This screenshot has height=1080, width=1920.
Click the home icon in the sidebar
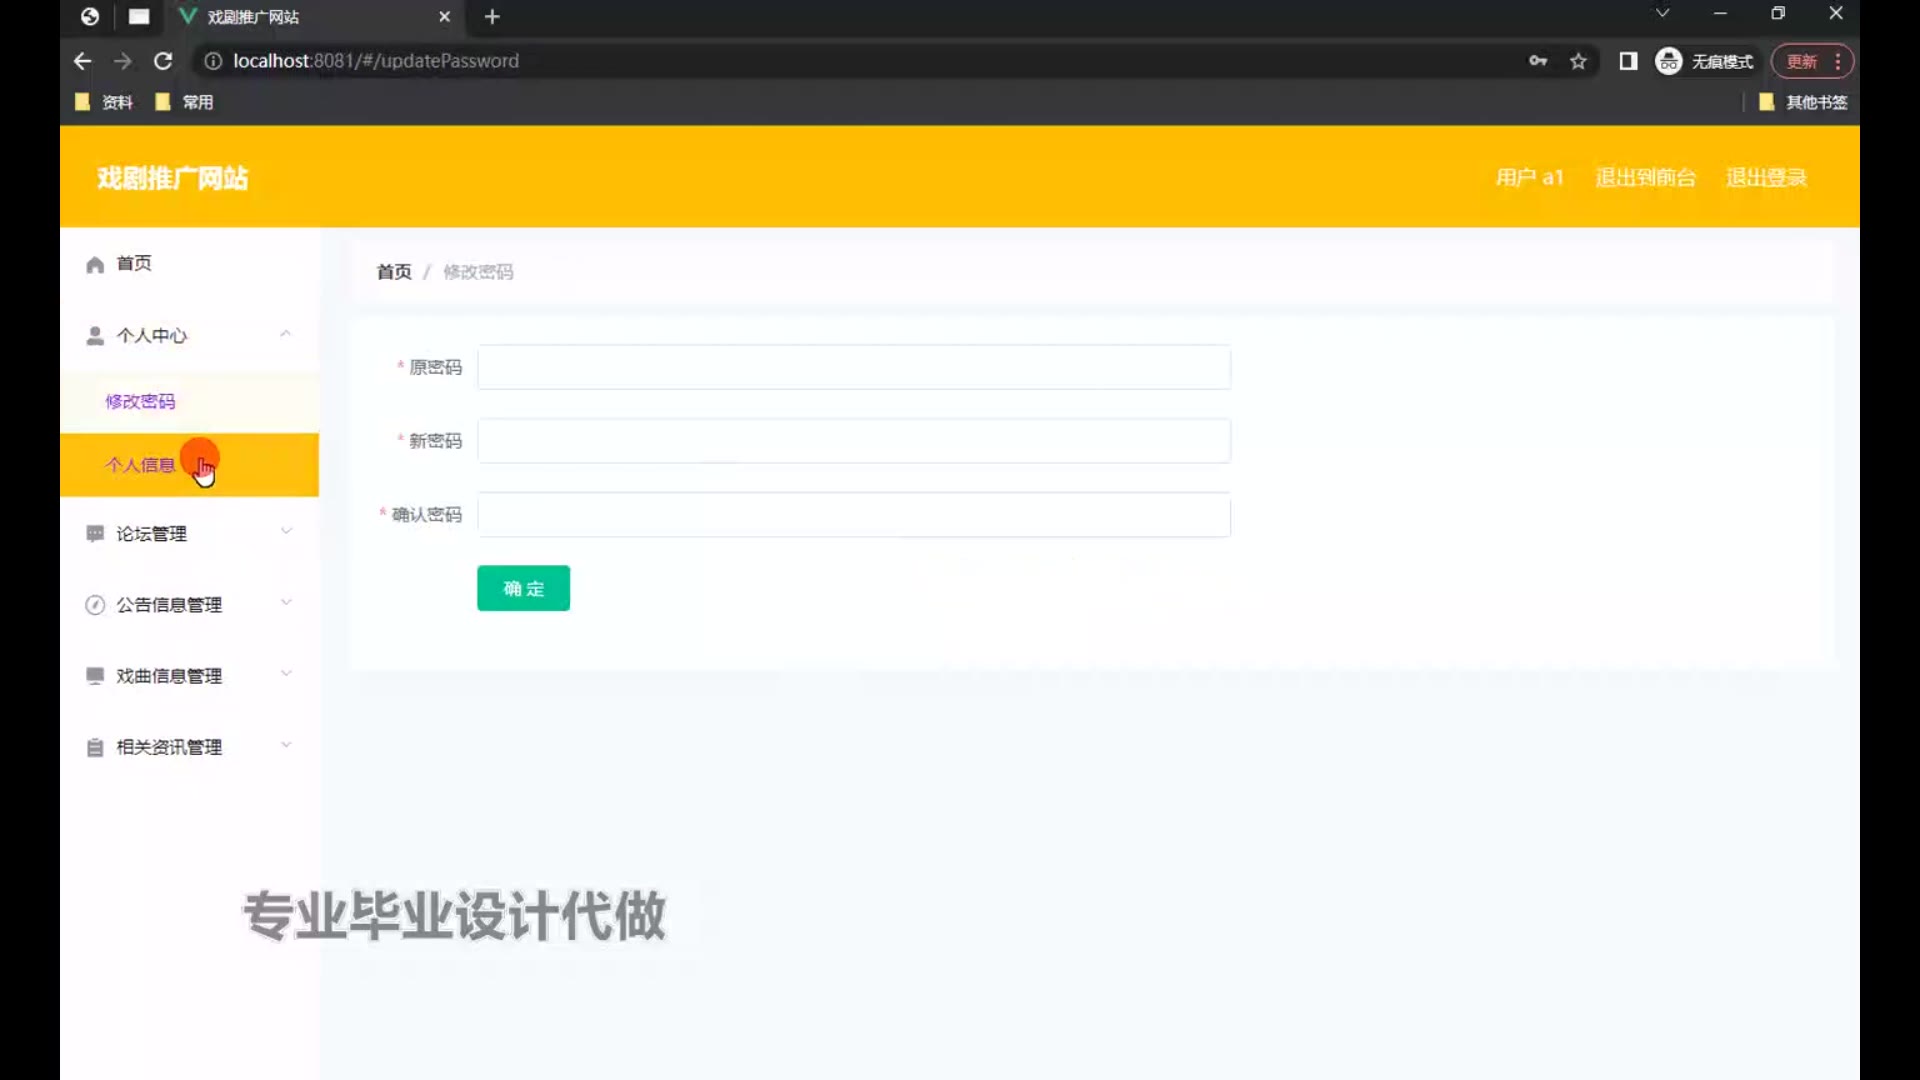tap(95, 265)
